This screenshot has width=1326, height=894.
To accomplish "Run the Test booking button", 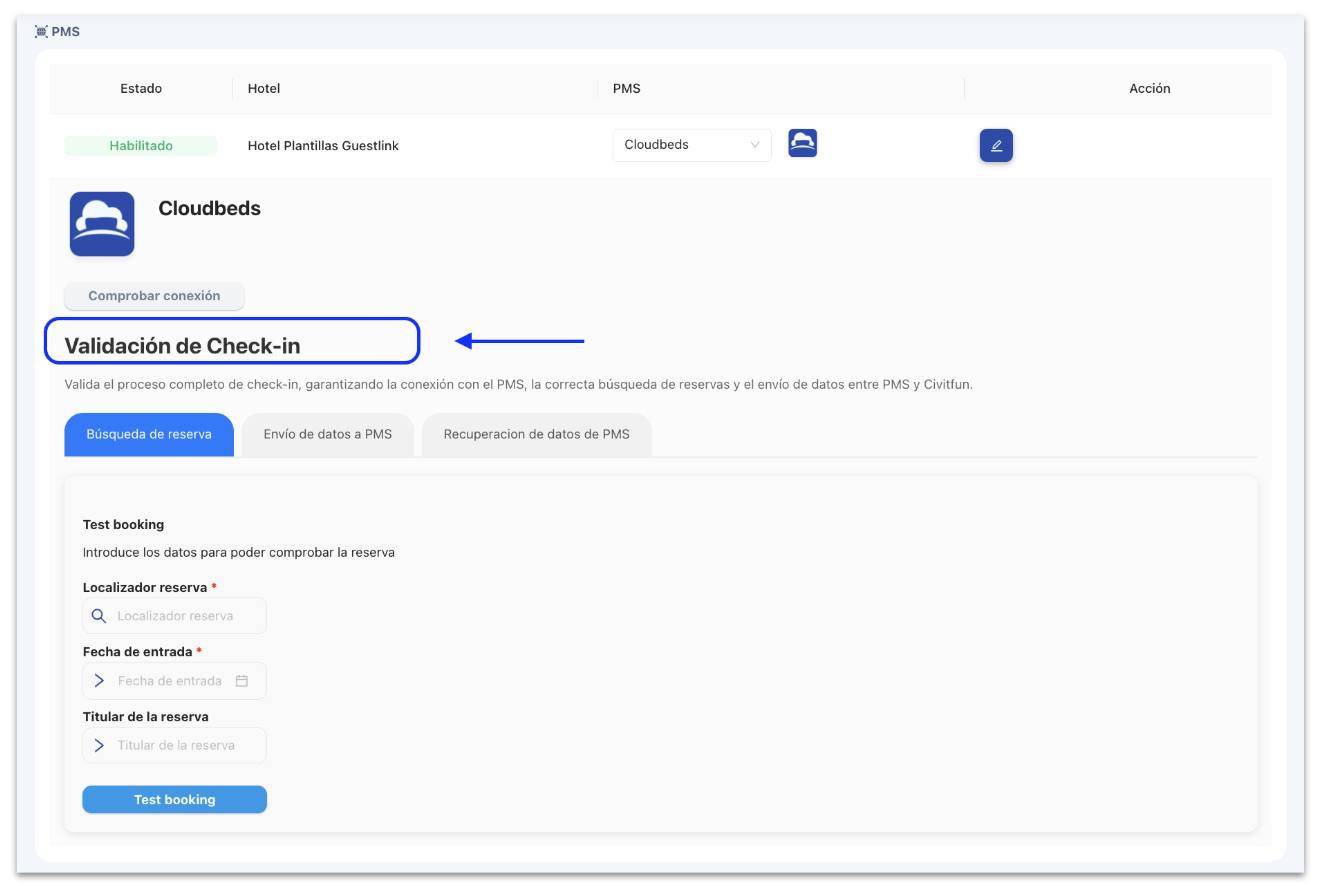I will click(174, 799).
